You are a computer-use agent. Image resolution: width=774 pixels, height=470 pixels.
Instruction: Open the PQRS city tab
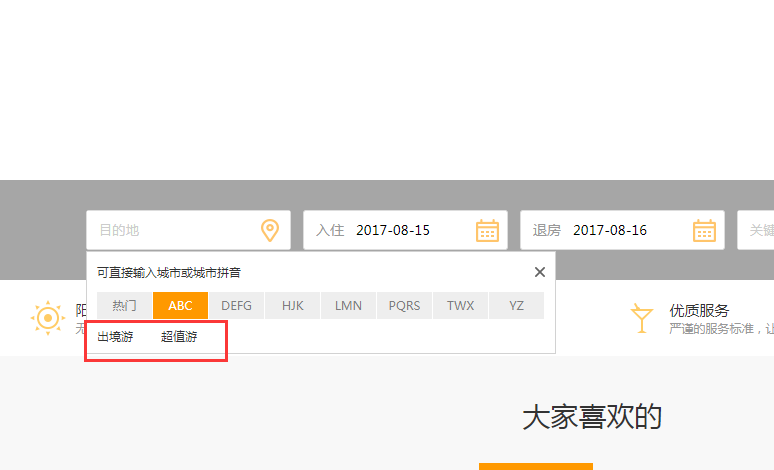tap(405, 306)
